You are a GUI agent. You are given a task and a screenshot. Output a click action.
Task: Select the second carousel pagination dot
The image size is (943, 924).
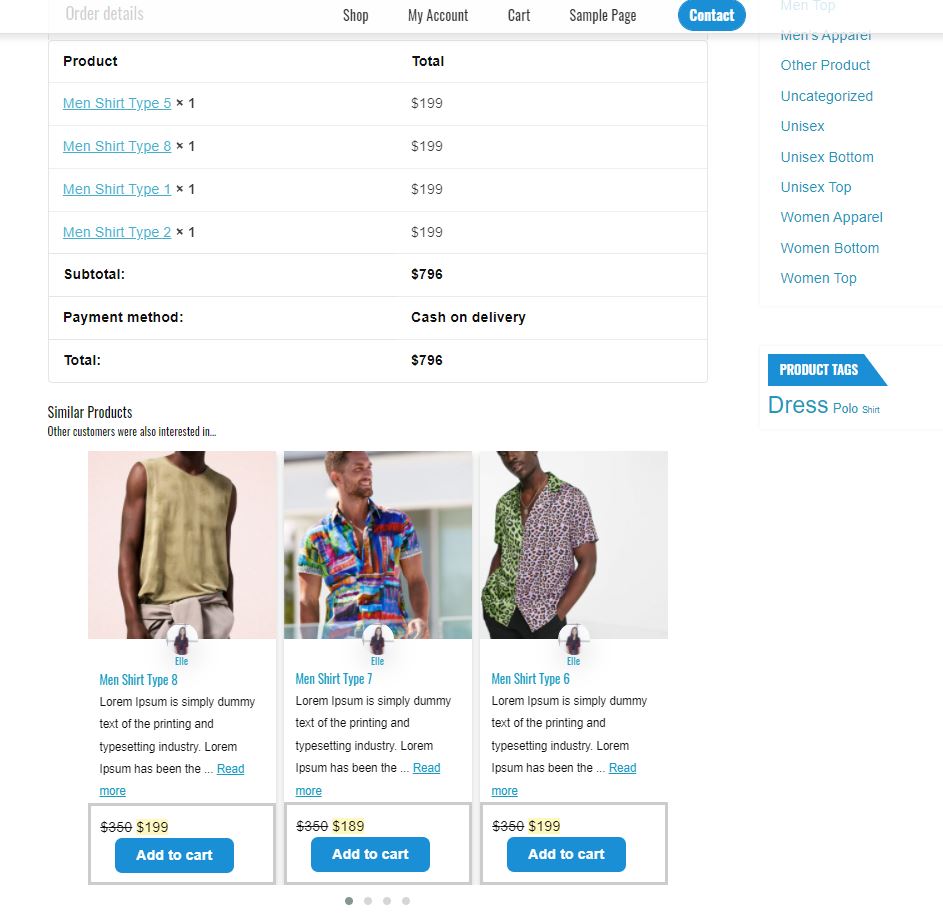point(368,901)
